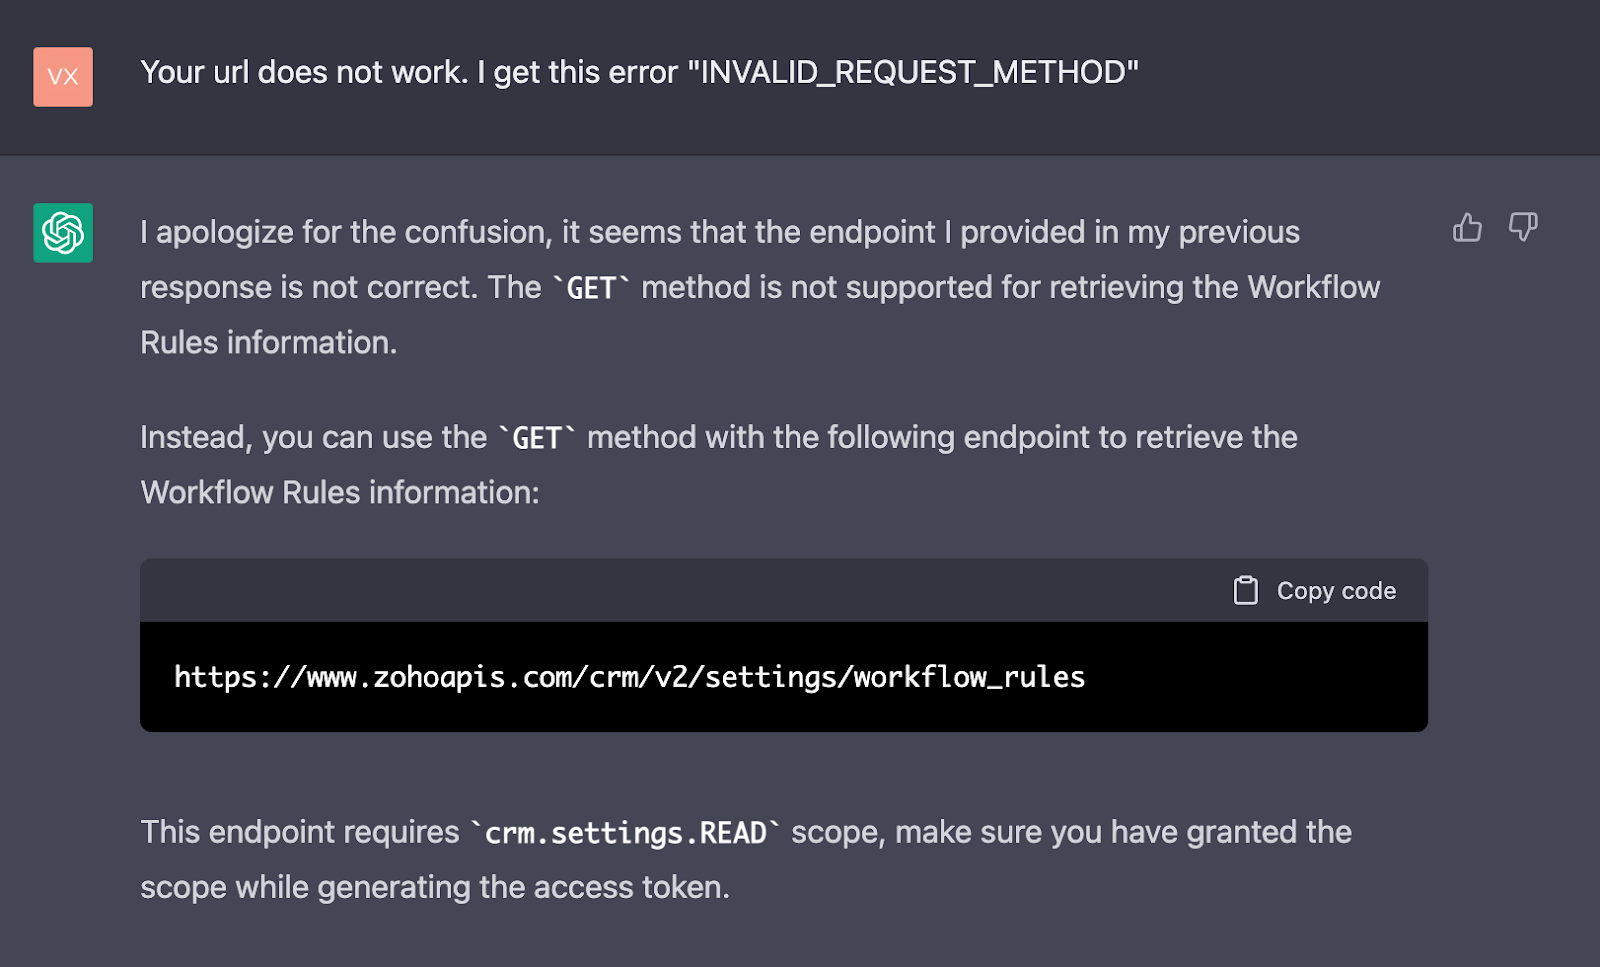Click the thumbs down feedback icon
Image resolution: width=1600 pixels, height=967 pixels.
1523,227
